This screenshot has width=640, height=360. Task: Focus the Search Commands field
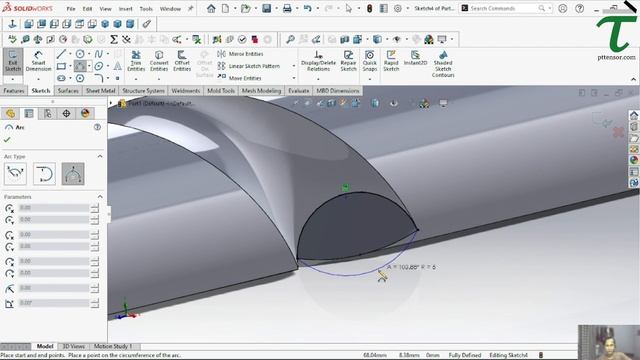coord(505,8)
